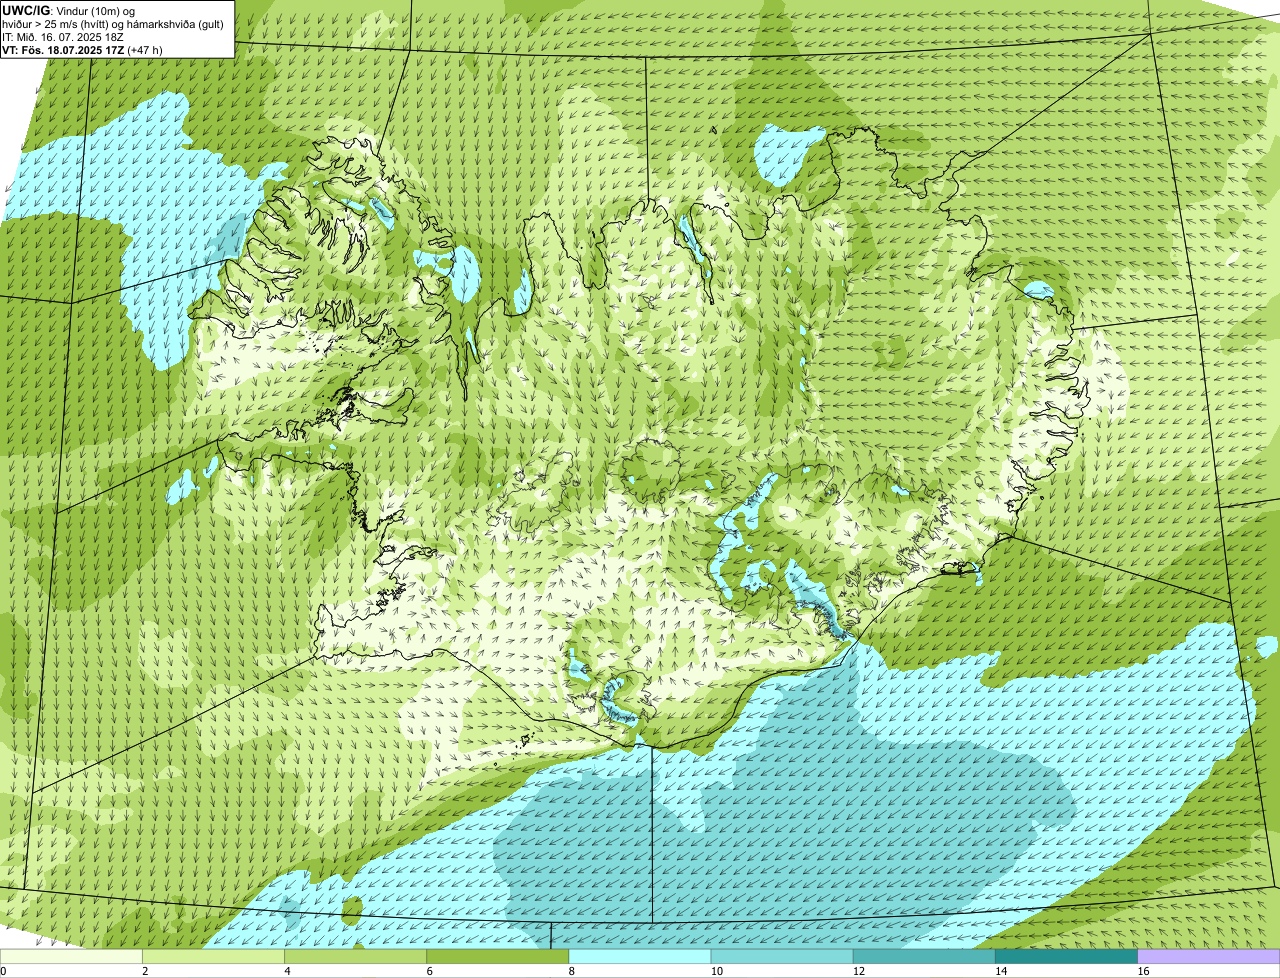Click the 10–12 m/s teal legend segment
This screenshot has width=1280, height=978.
(x=782, y=957)
